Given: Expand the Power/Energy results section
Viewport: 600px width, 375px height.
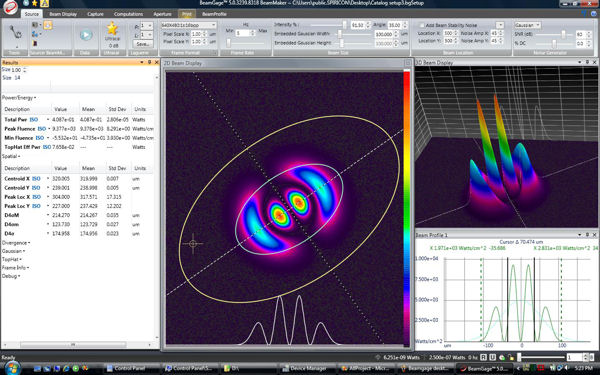Looking at the screenshot, I should click(x=19, y=98).
